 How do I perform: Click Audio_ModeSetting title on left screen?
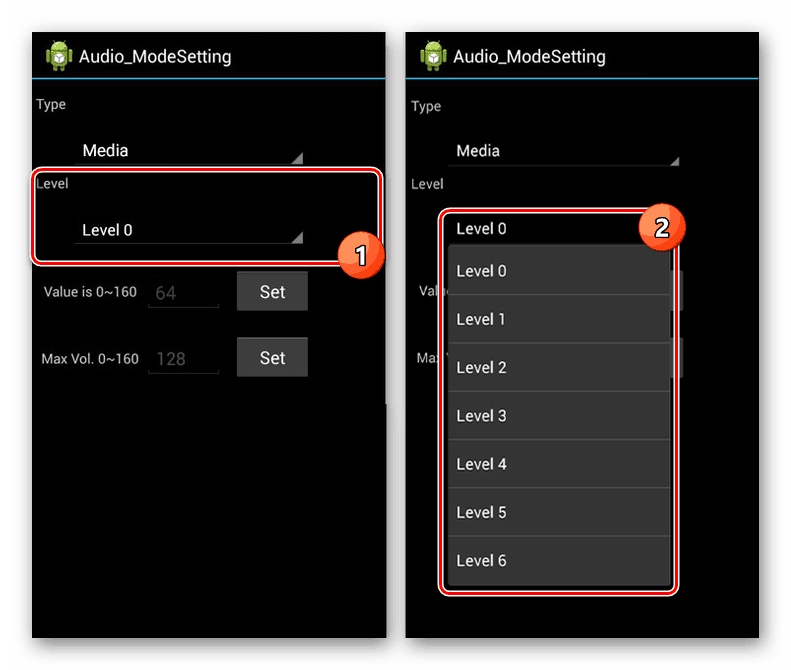point(155,57)
